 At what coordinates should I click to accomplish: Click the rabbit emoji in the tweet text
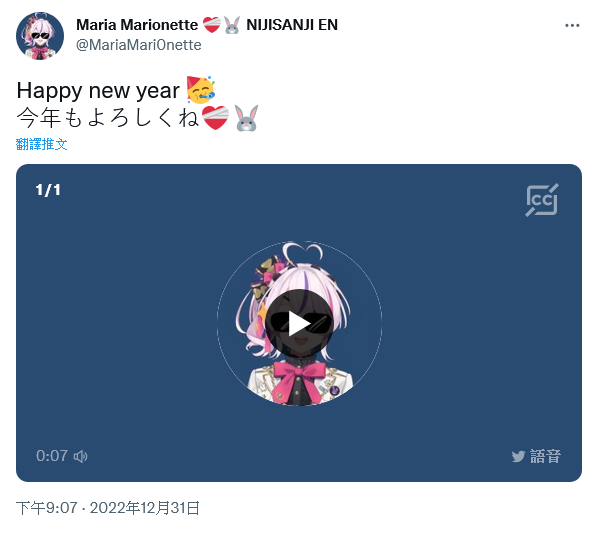click(x=246, y=118)
